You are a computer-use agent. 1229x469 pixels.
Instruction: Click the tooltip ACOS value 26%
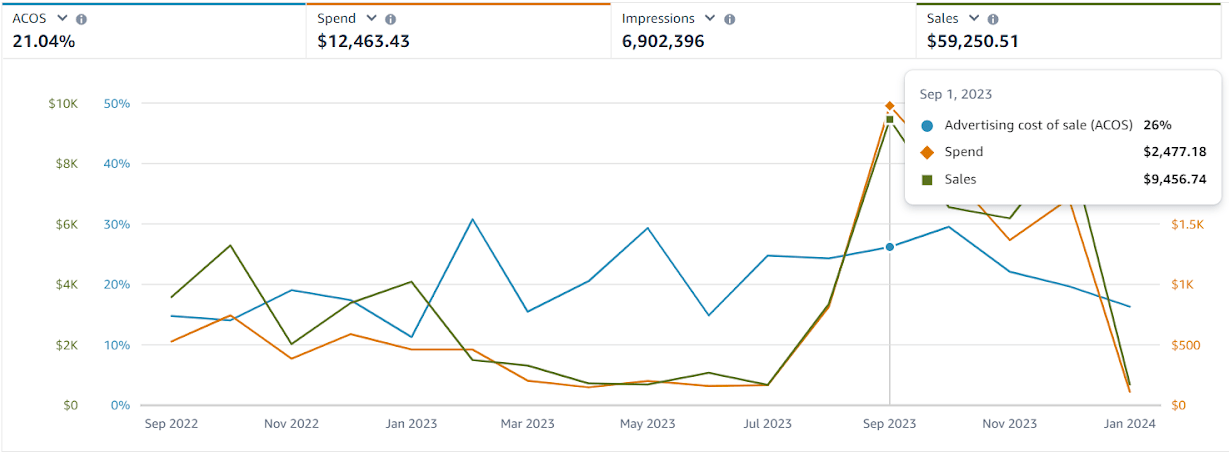coord(1157,125)
